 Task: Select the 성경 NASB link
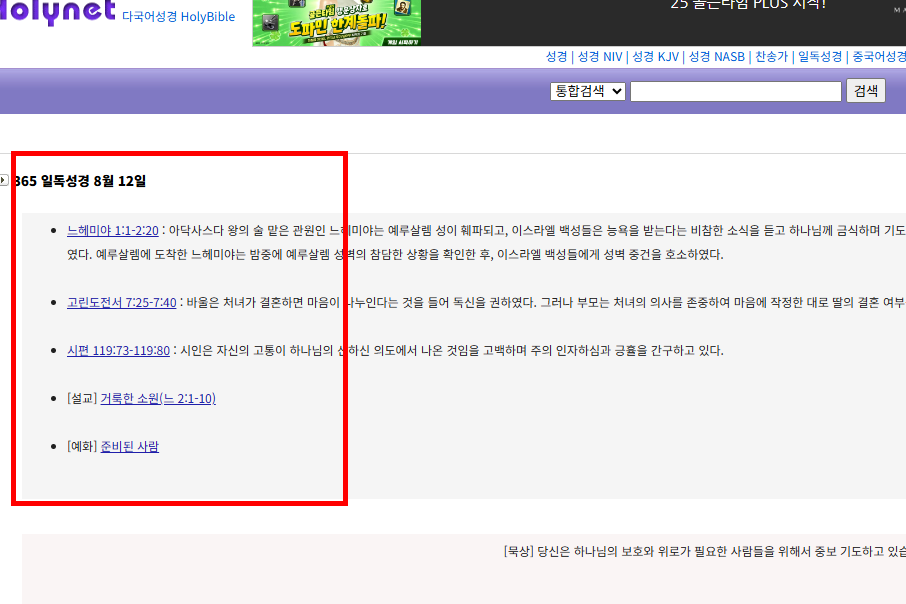[718, 57]
